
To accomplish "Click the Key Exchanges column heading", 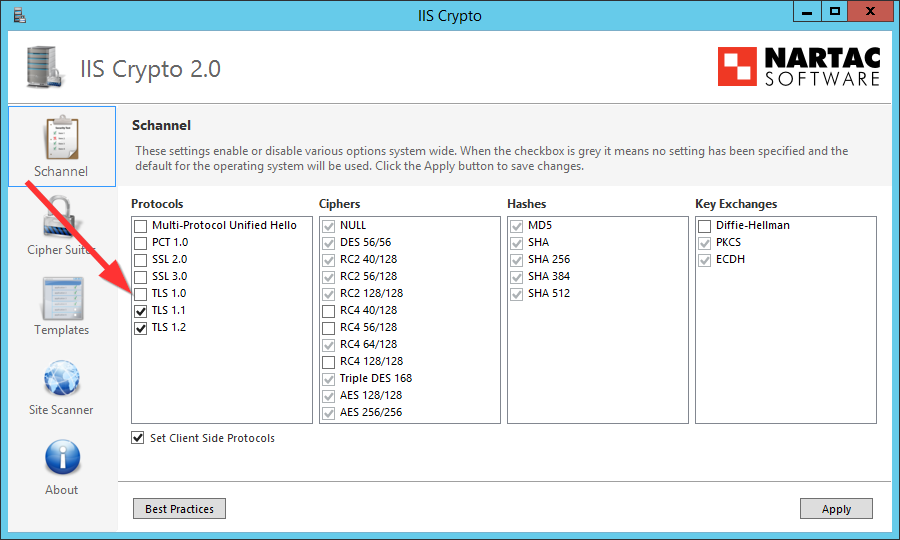I will tap(736, 204).
